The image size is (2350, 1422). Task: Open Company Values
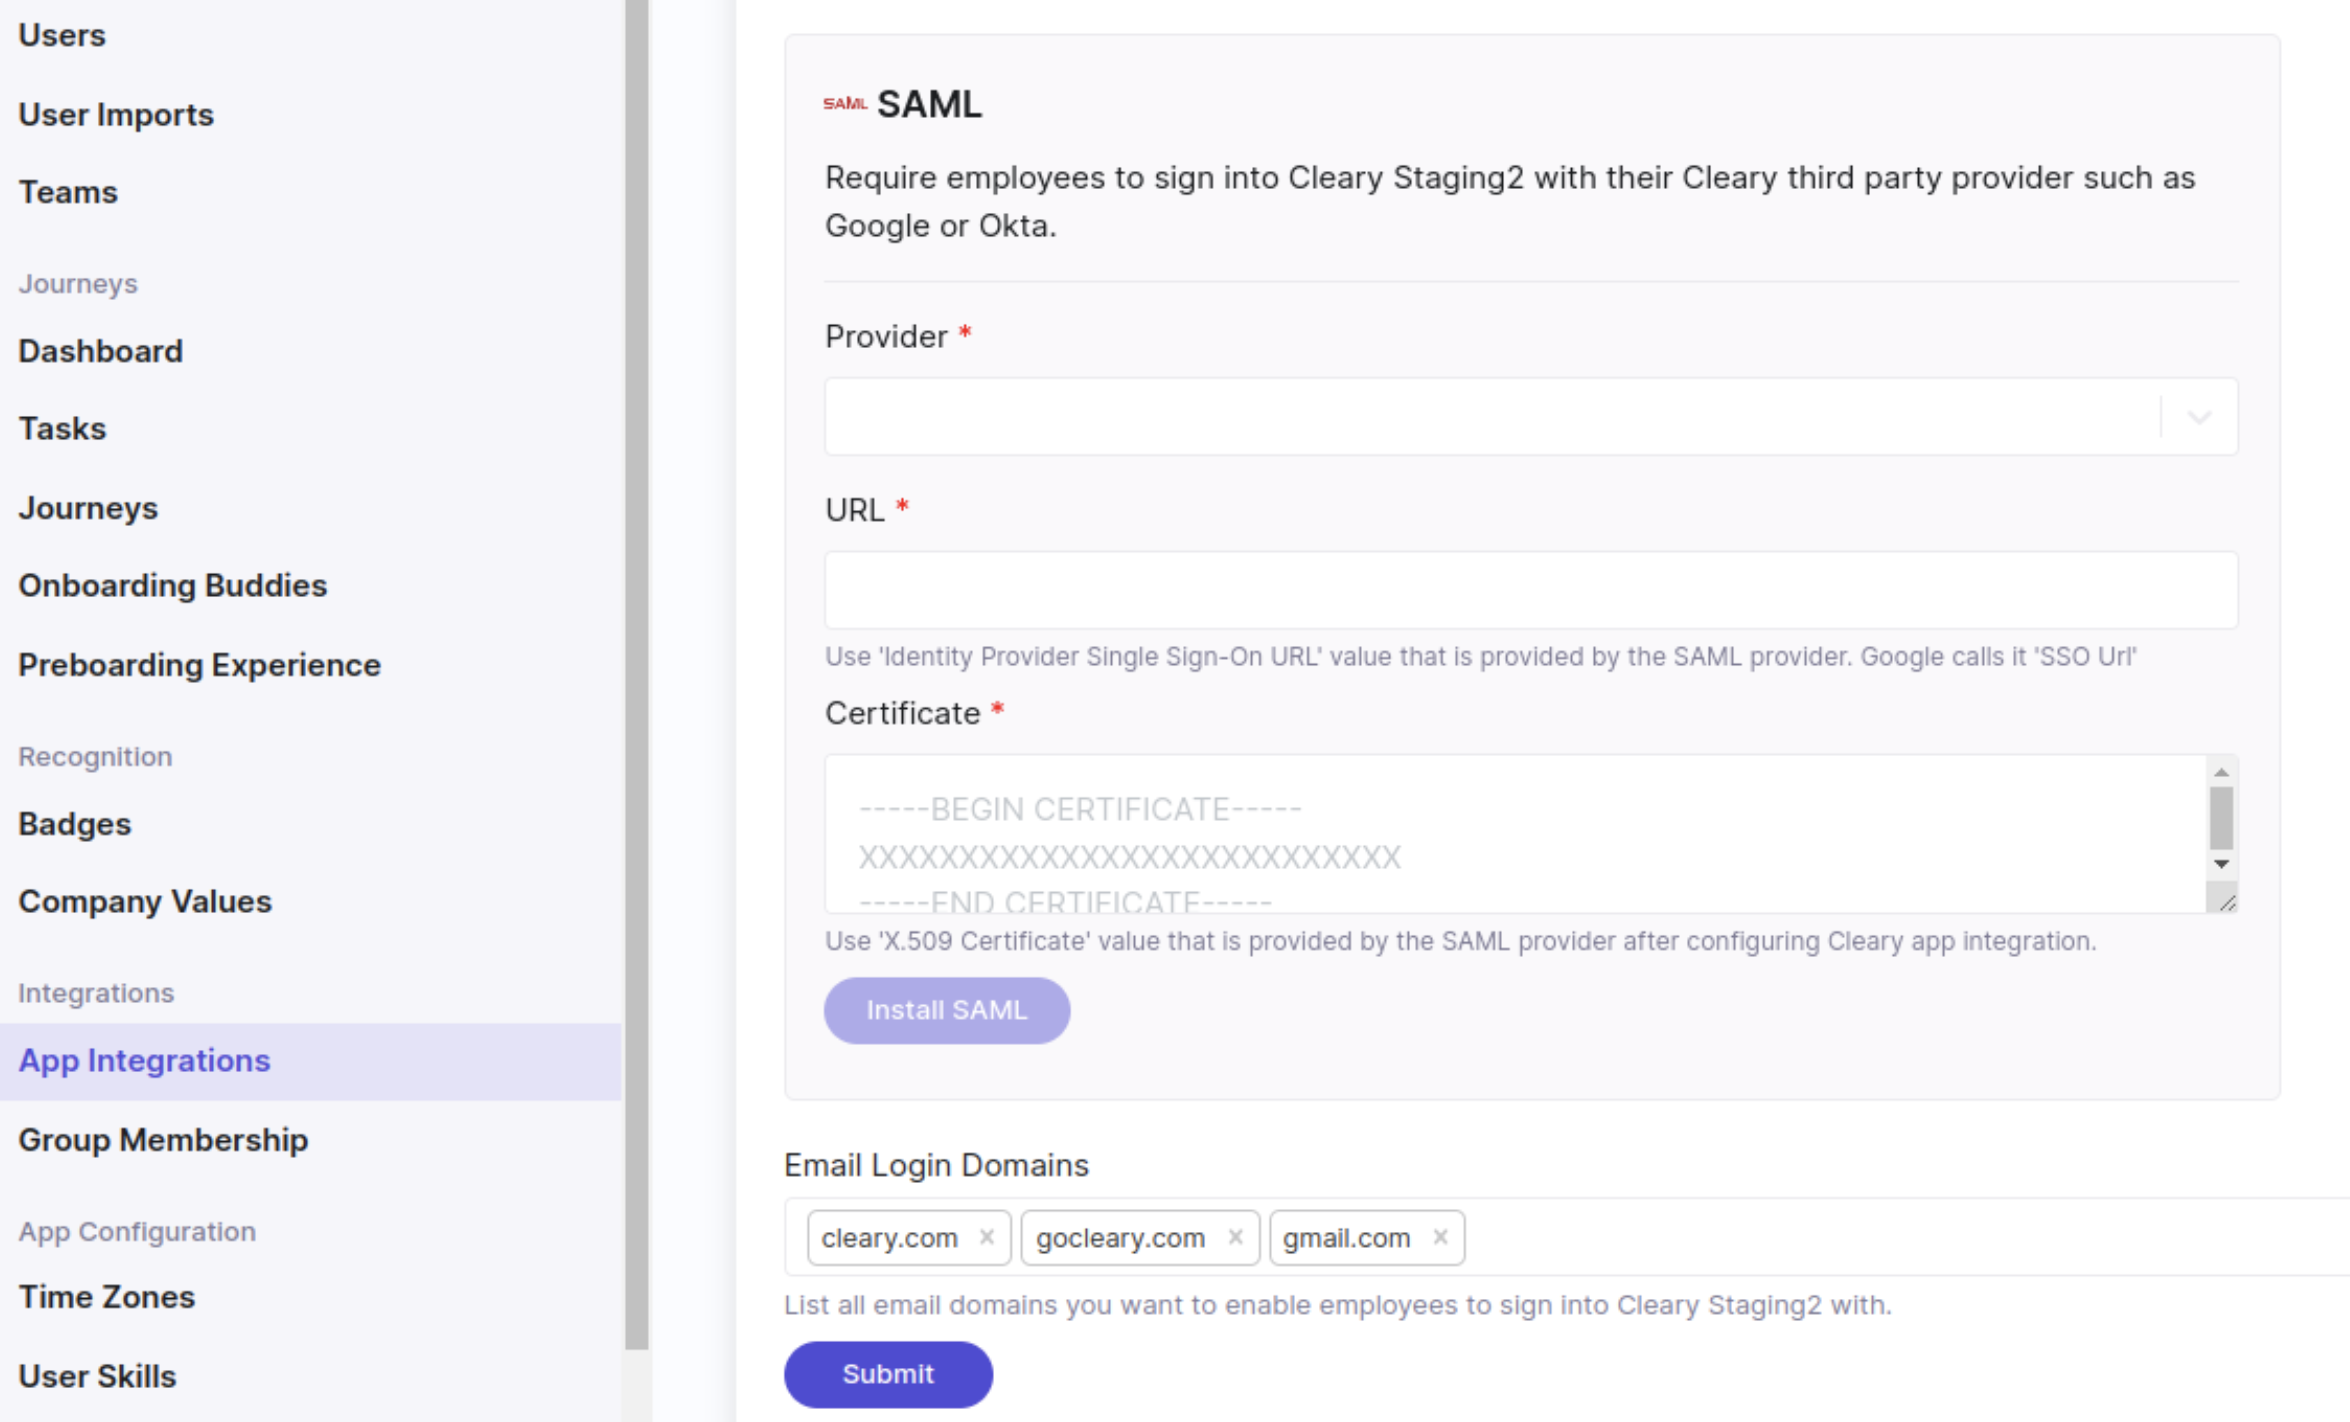[x=145, y=901]
